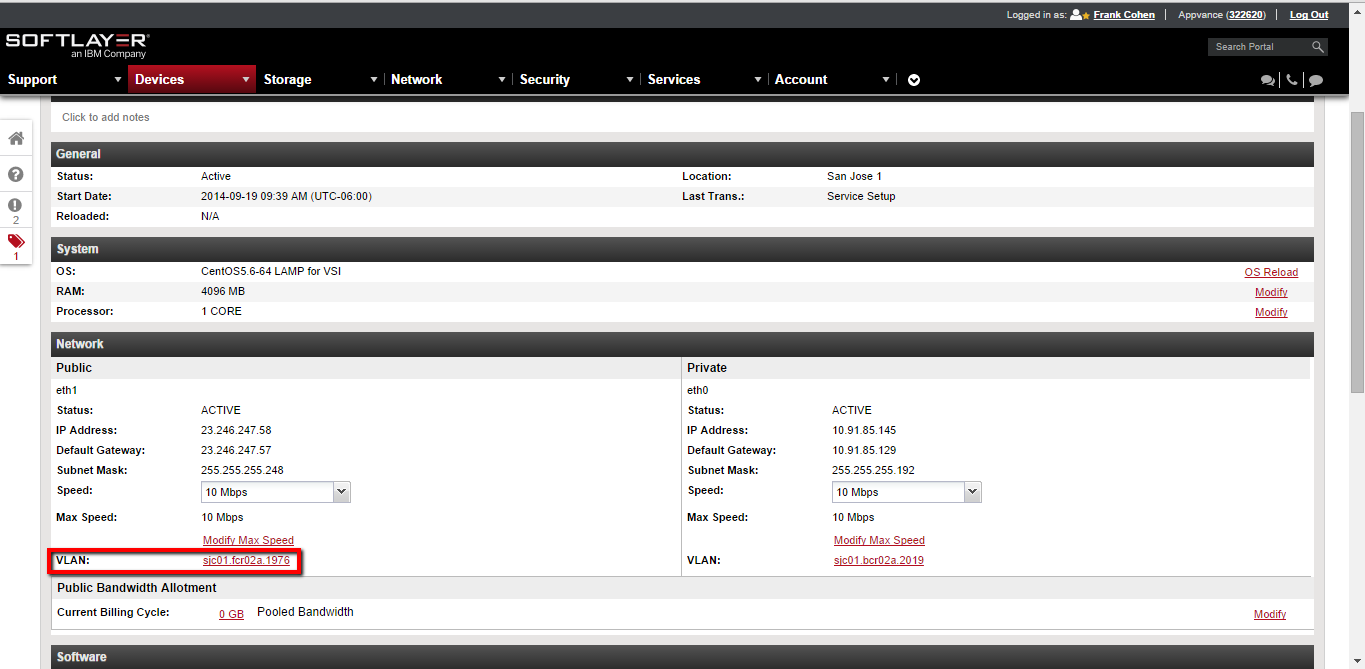1365x669 pixels.
Task: Expand the Storage menu arrow
Action: point(374,80)
